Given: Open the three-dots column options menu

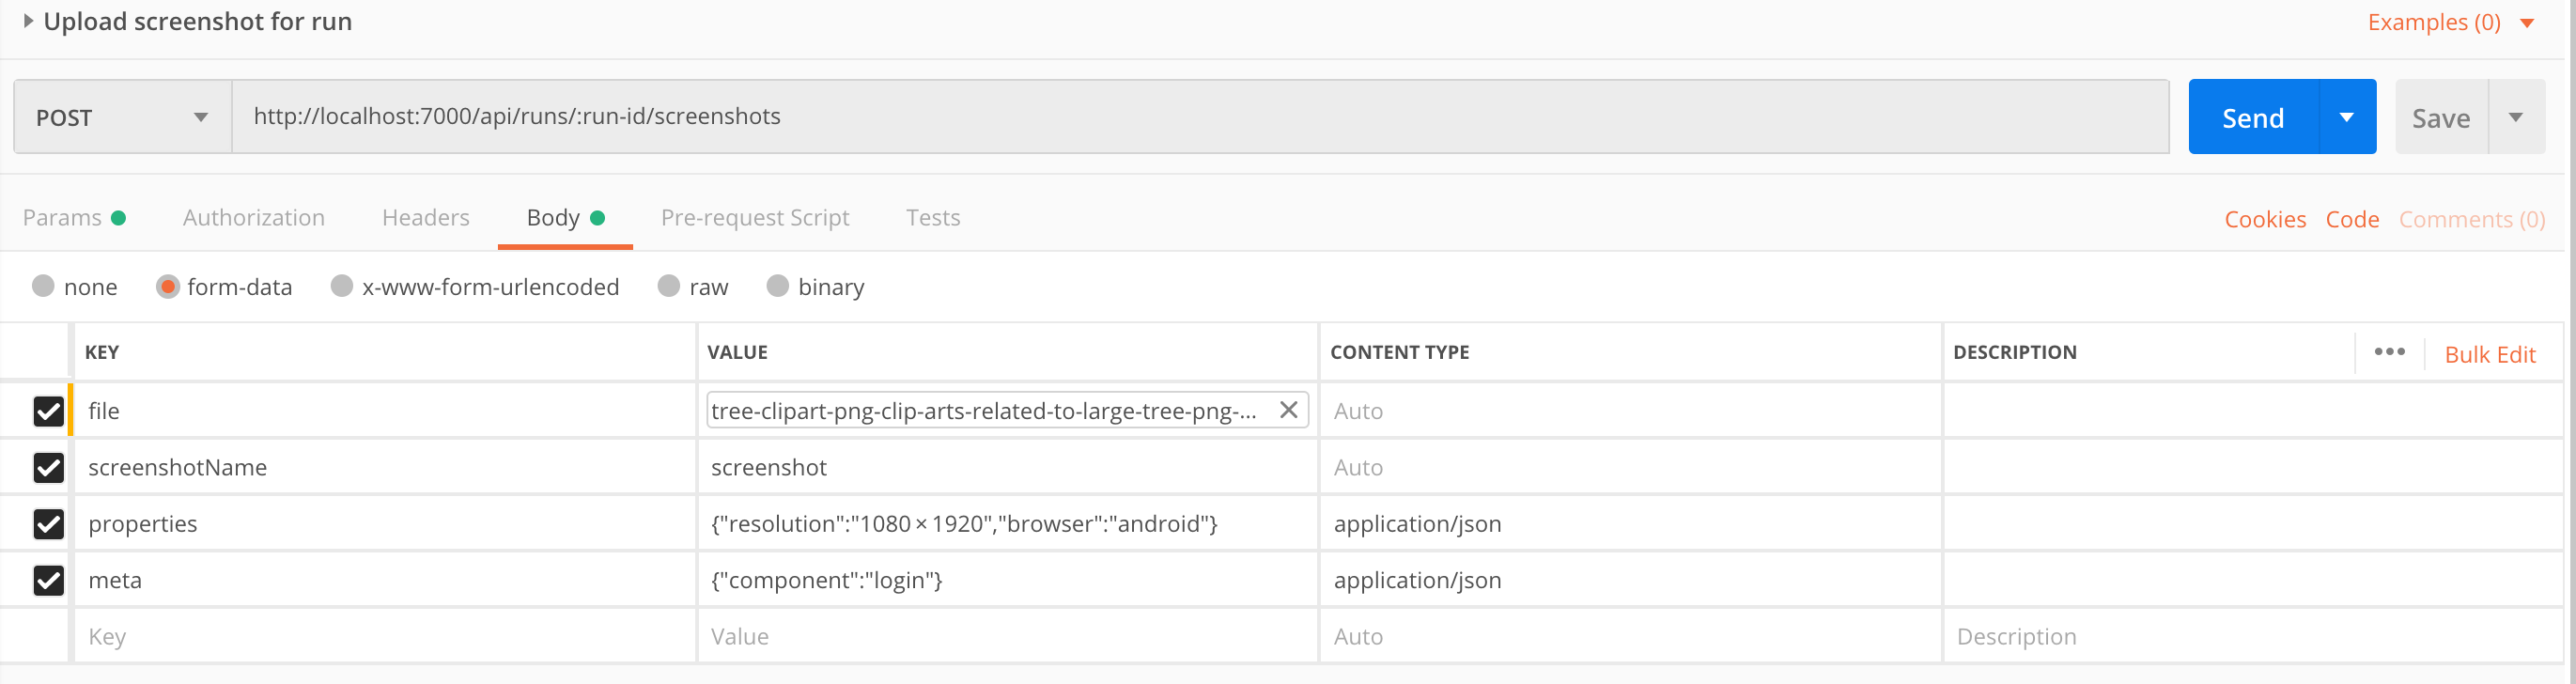Looking at the screenshot, I should [x=2389, y=352].
